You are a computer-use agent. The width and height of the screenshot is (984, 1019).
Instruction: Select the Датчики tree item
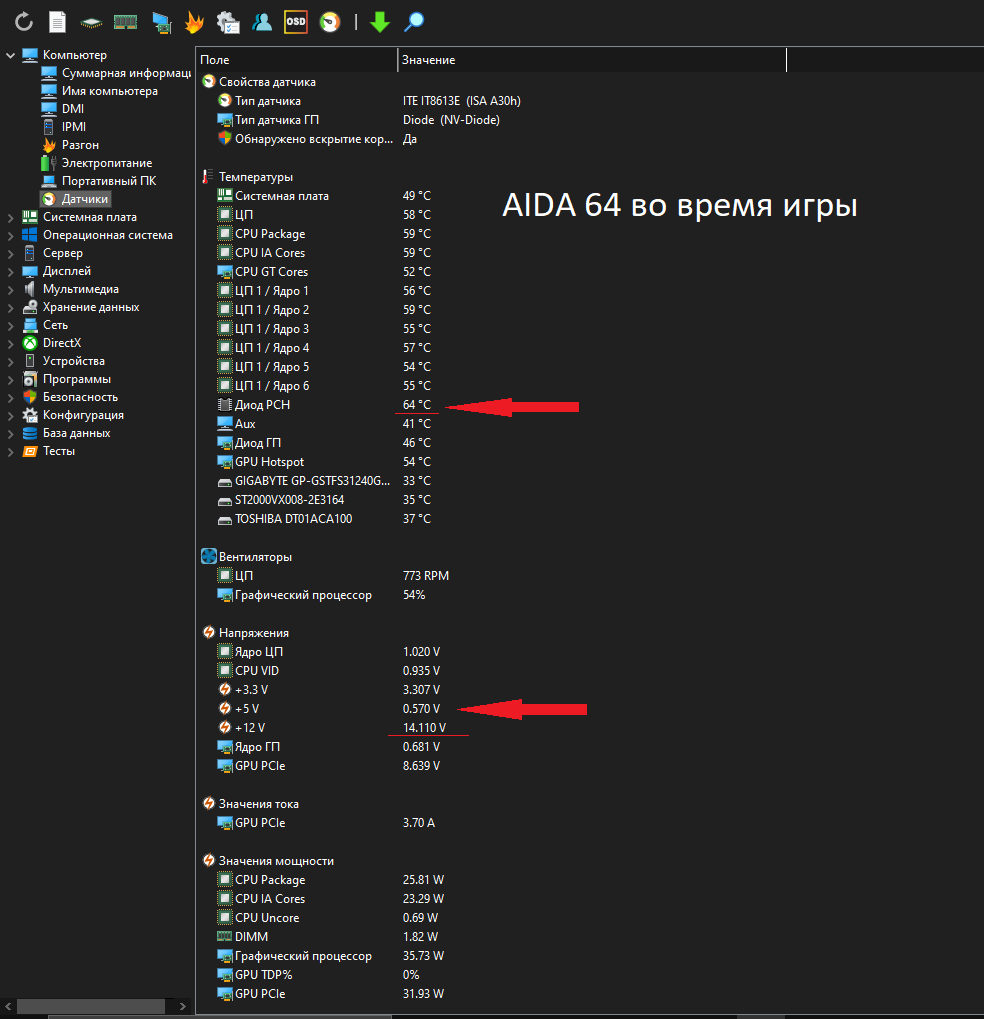coord(75,199)
